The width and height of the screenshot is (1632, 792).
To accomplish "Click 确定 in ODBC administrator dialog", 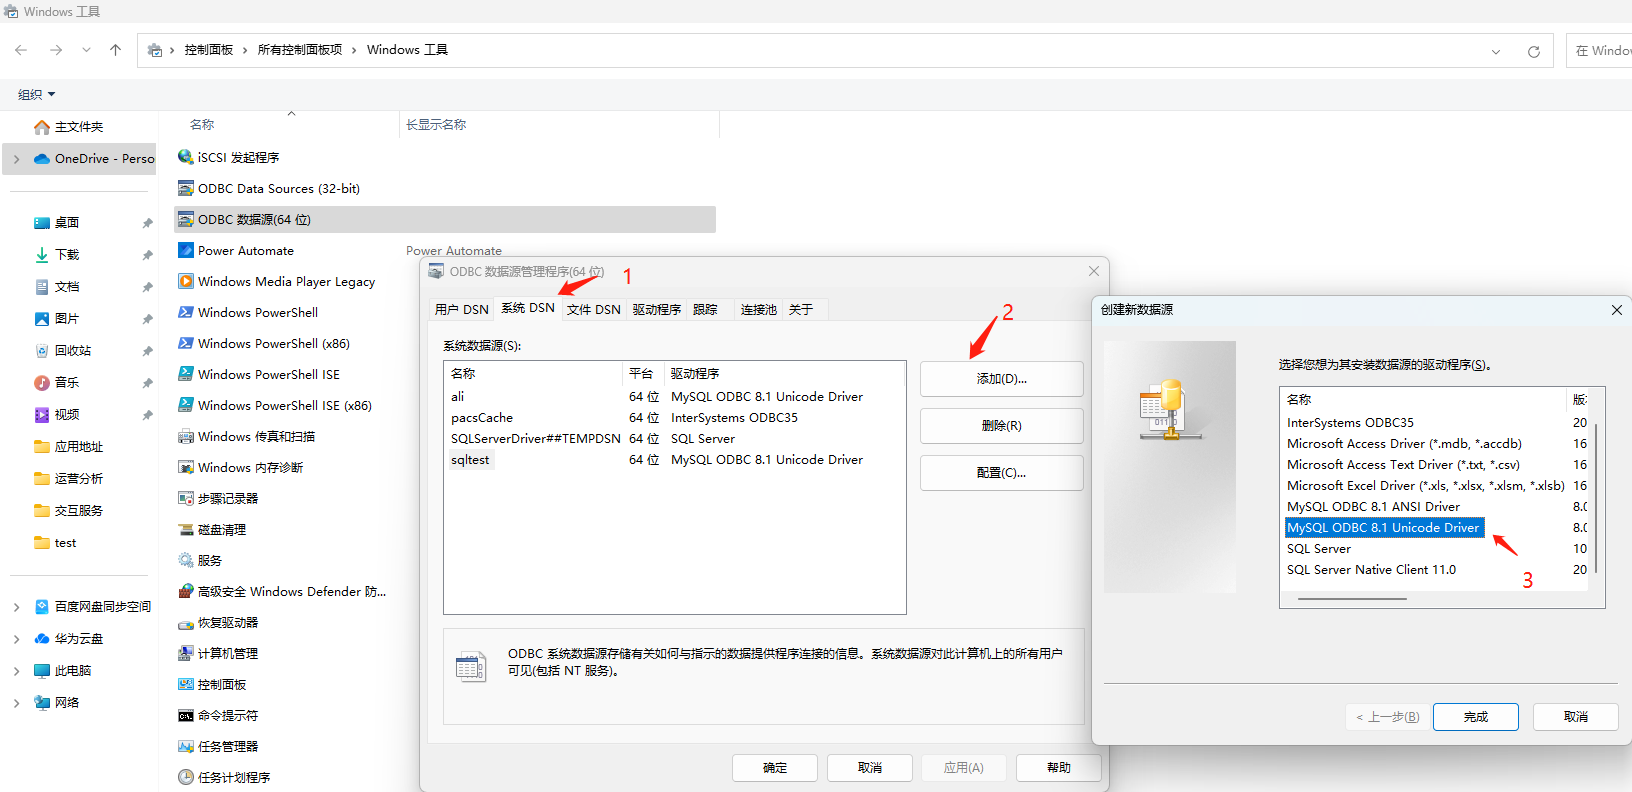I will pos(775,768).
